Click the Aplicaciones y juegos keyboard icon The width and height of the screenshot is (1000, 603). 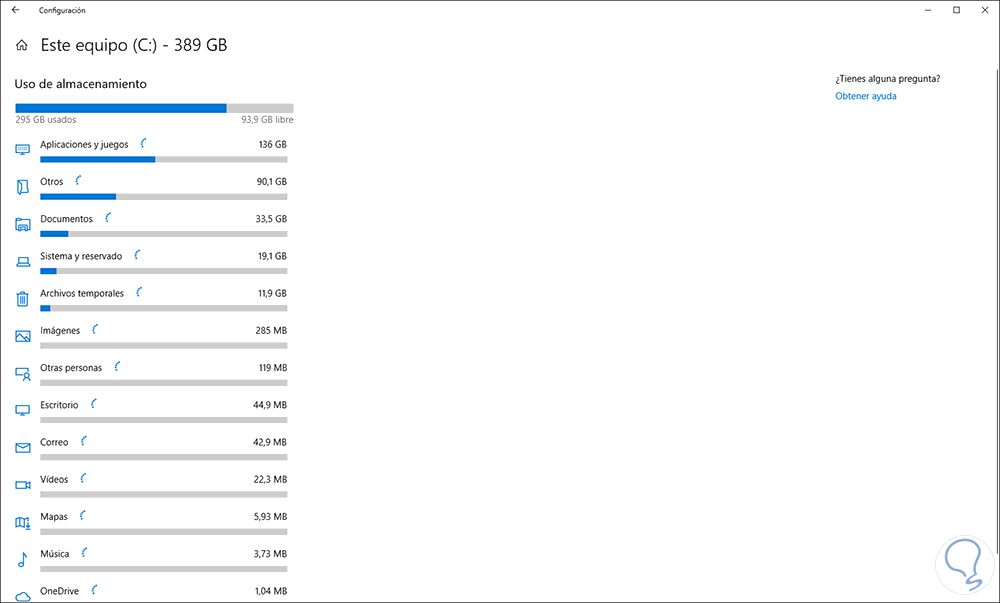23,150
